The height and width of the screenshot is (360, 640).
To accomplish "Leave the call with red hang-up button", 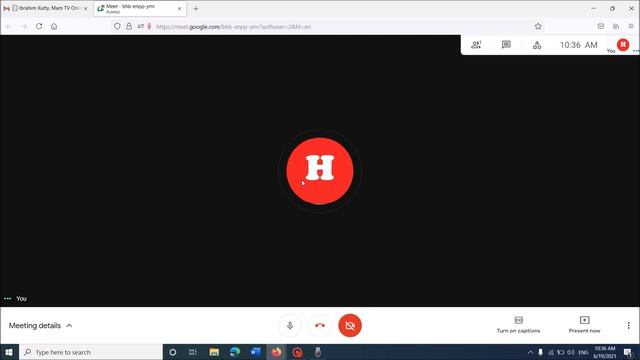I will point(320,325).
